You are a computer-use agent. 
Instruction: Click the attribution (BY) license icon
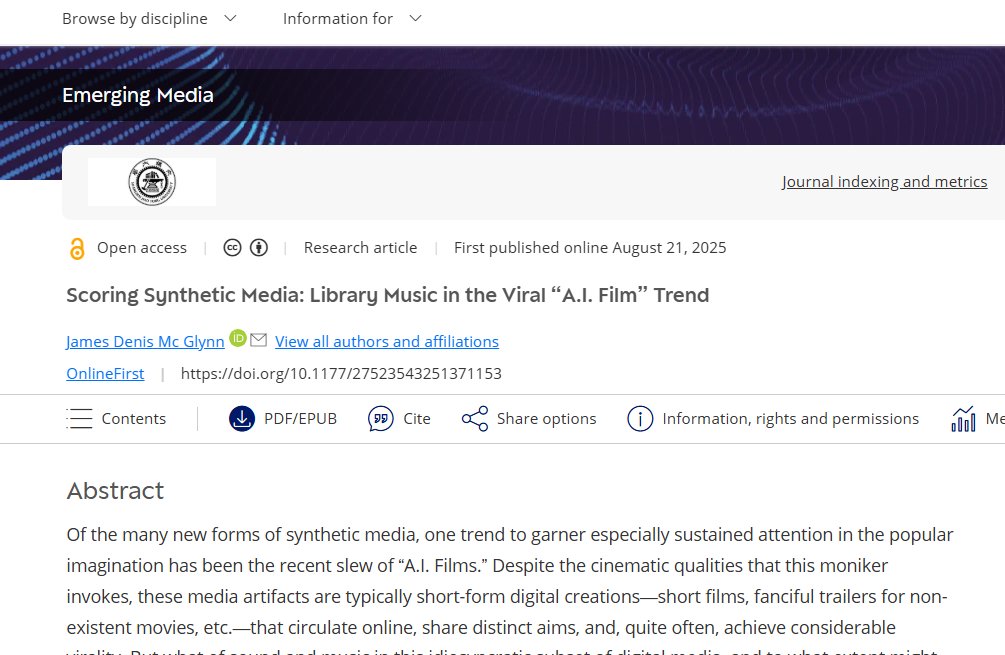coord(258,247)
